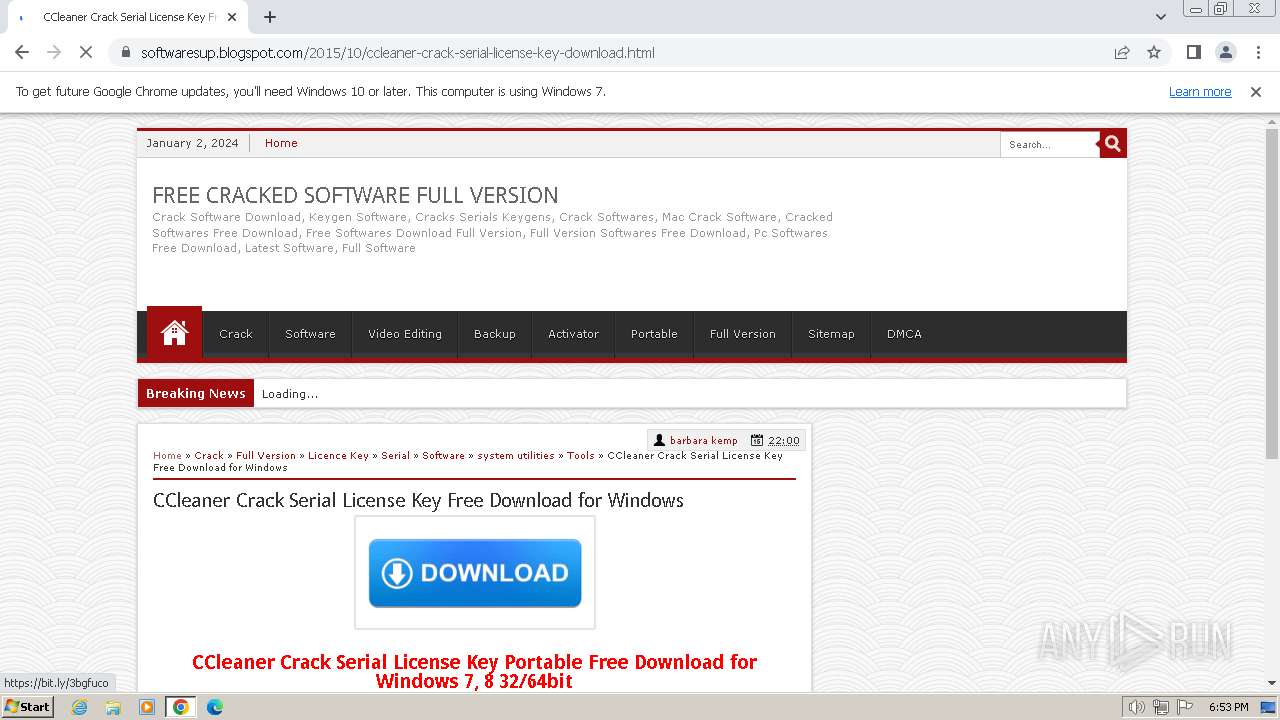Click the post title CCleaner Crack Serial
This screenshot has height=720, width=1280.
point(418,500)
